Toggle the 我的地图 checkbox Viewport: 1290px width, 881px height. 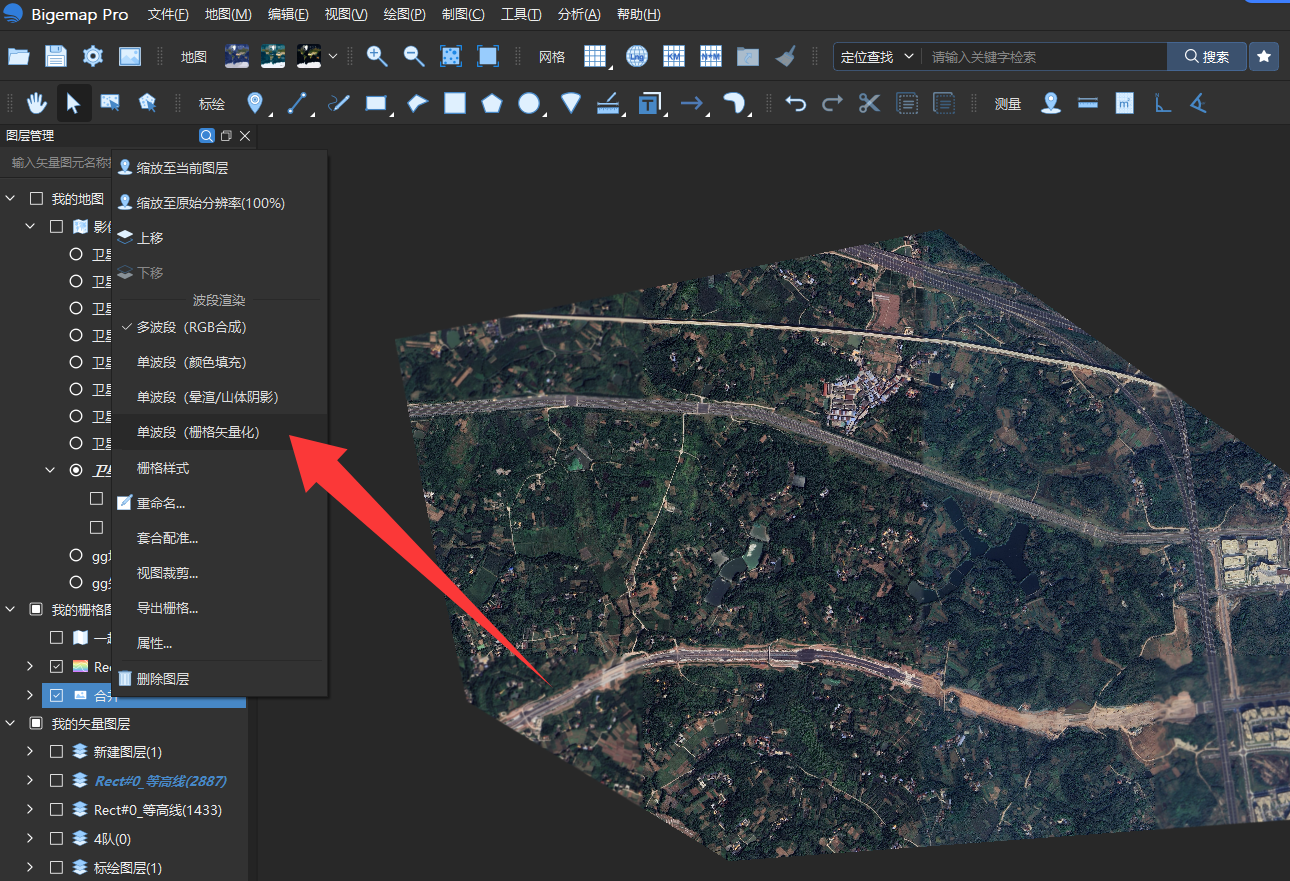[x=36, y=199]
